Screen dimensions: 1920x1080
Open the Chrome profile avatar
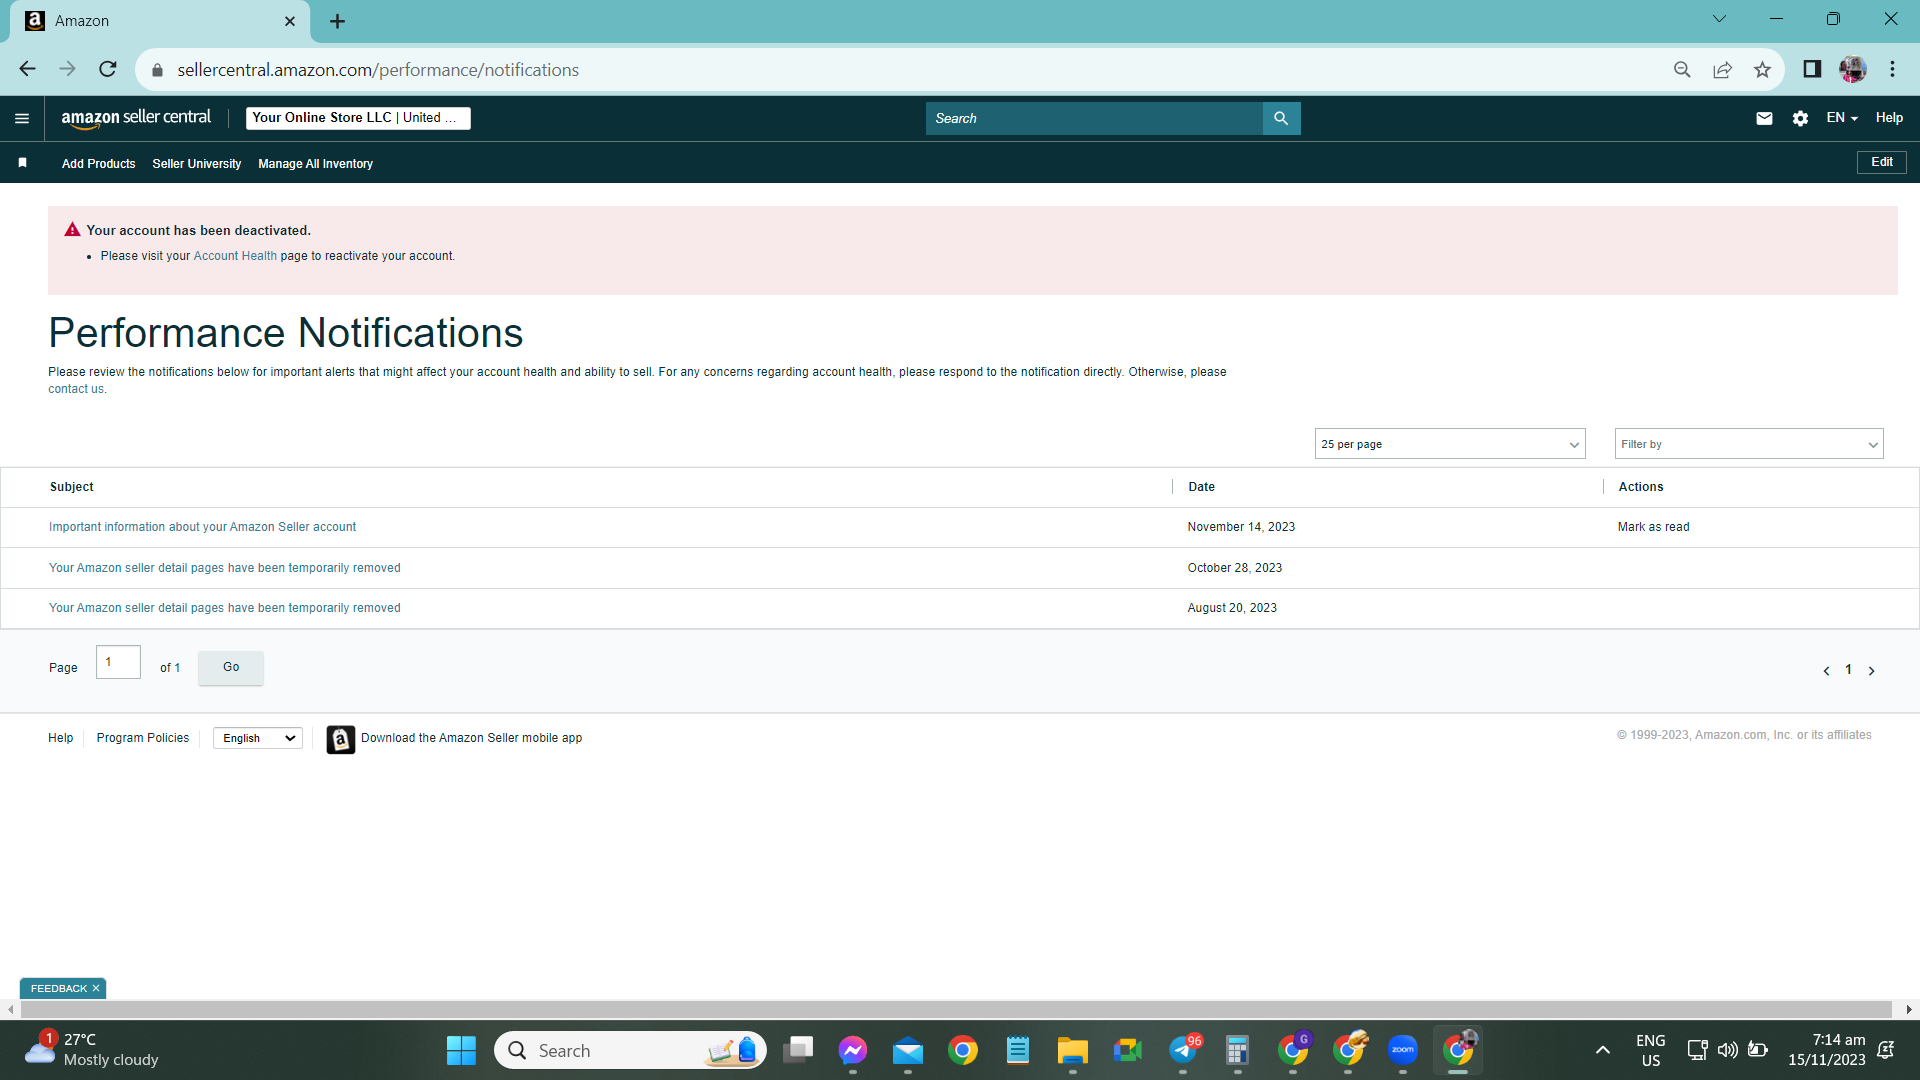(x=1852, y=69)
